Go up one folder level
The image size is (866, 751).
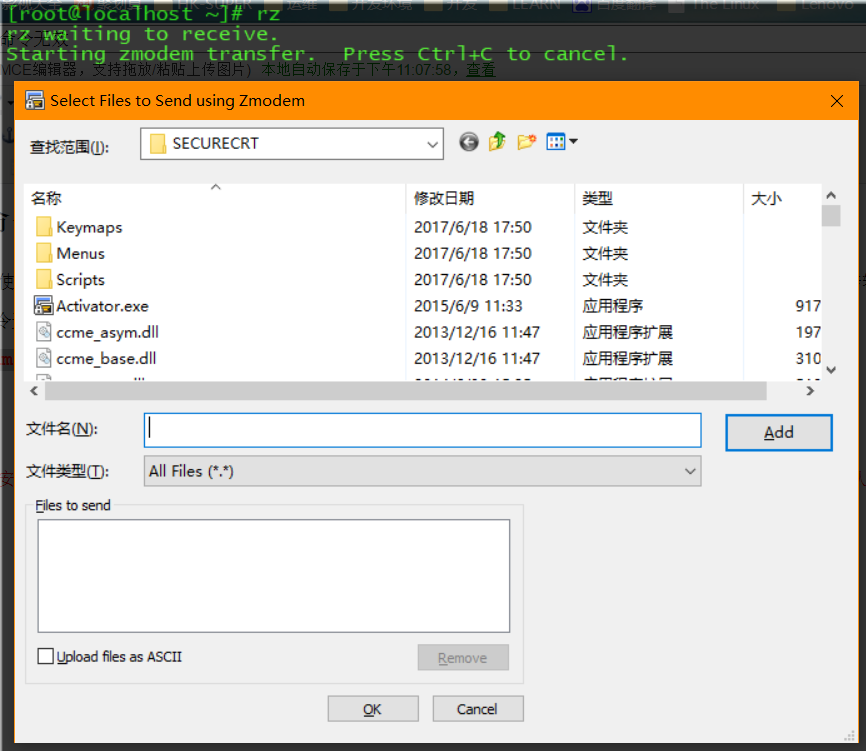click(498, 142)
